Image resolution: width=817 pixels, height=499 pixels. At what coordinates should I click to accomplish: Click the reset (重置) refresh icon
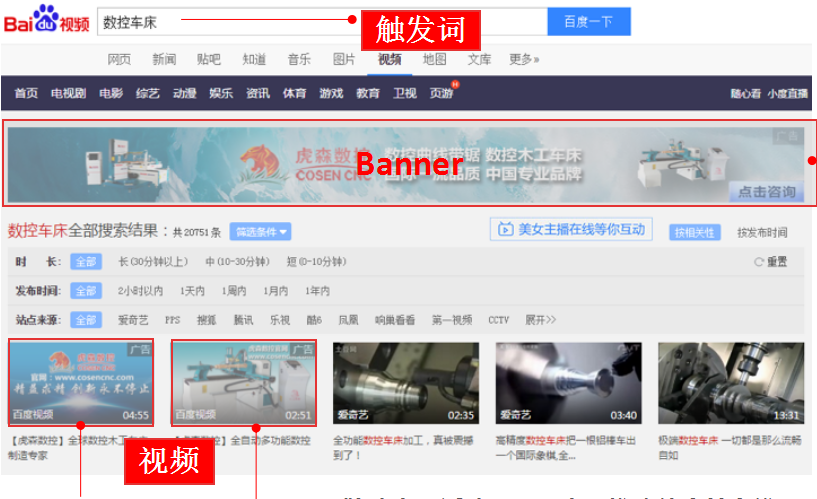tap(759, 262)
